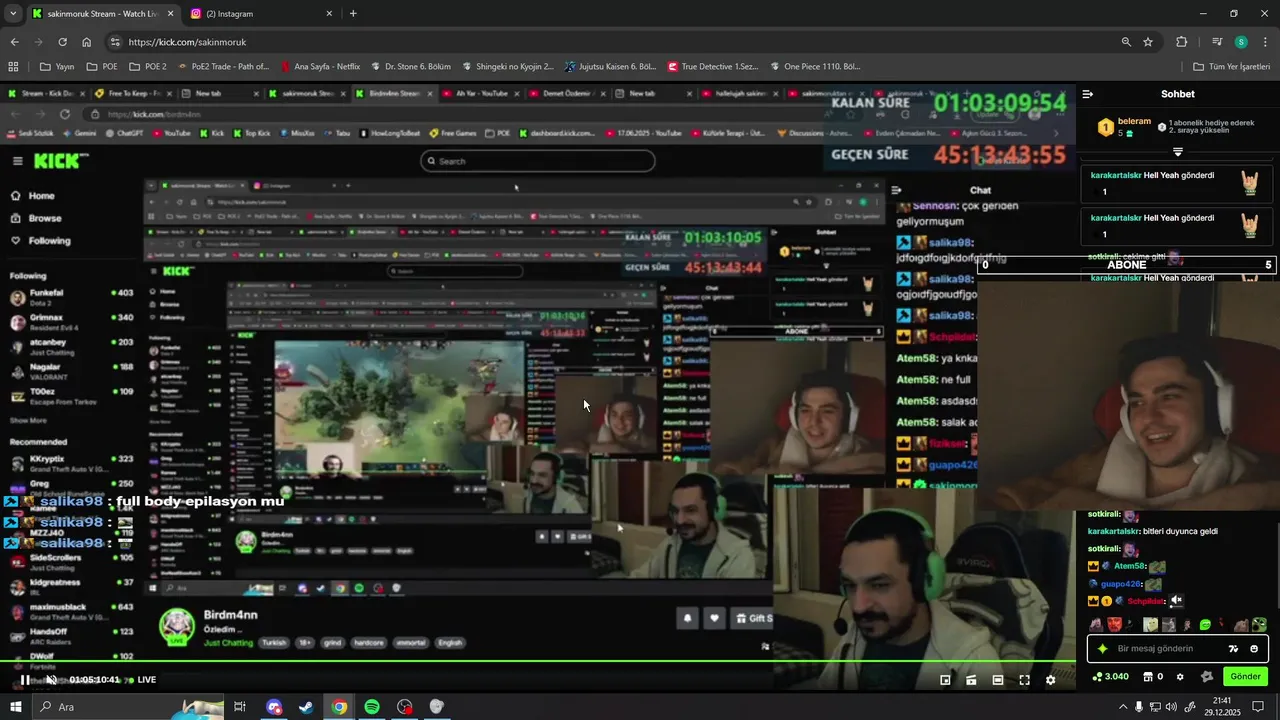Screen dimensions: 1280x720
Task: Open the system tray volume icon
Action: [x=1172, y=707]
